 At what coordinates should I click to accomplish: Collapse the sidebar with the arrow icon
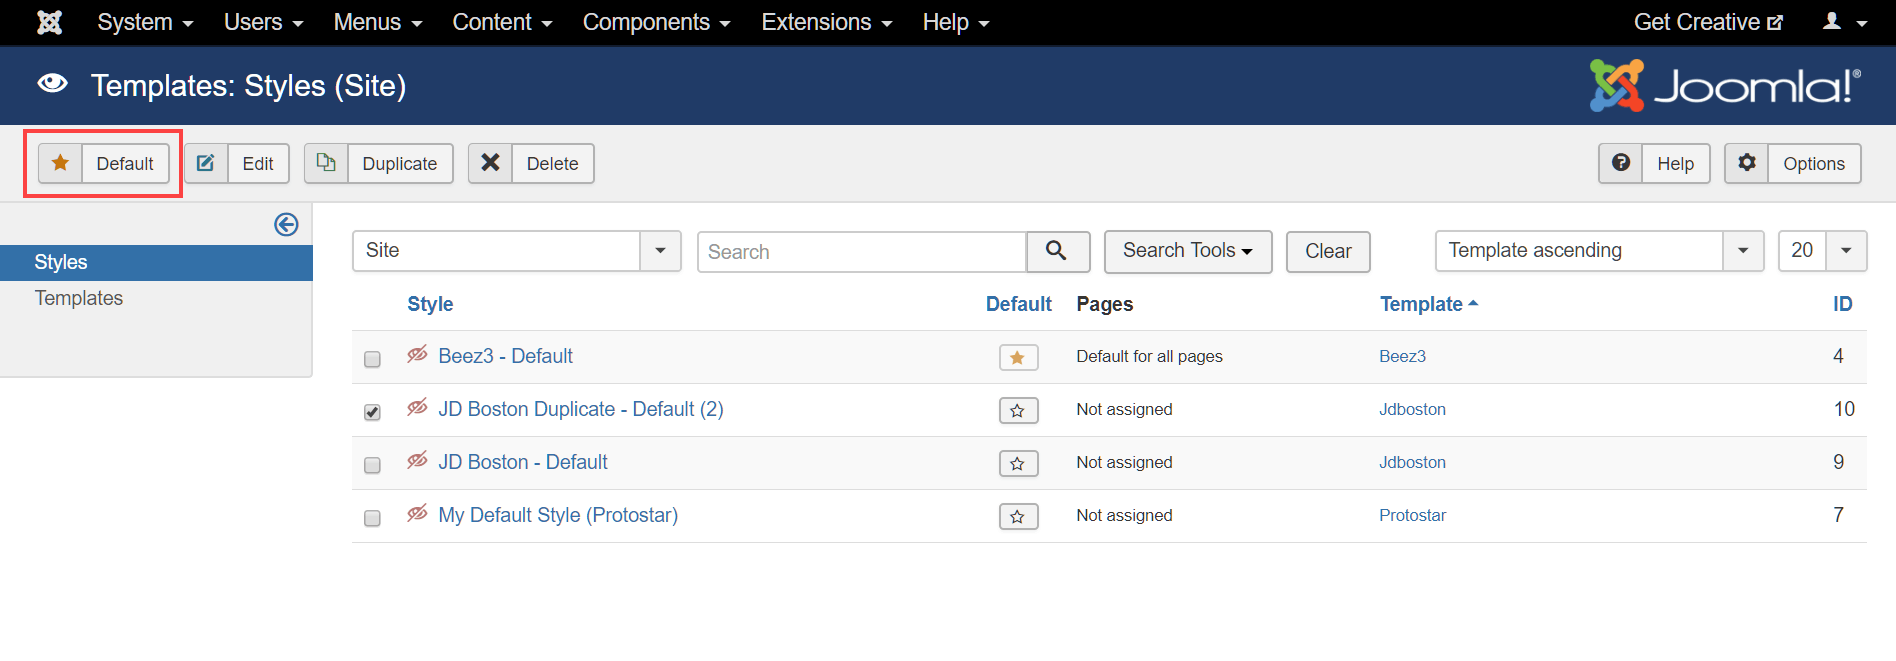(x=286, y=224)
